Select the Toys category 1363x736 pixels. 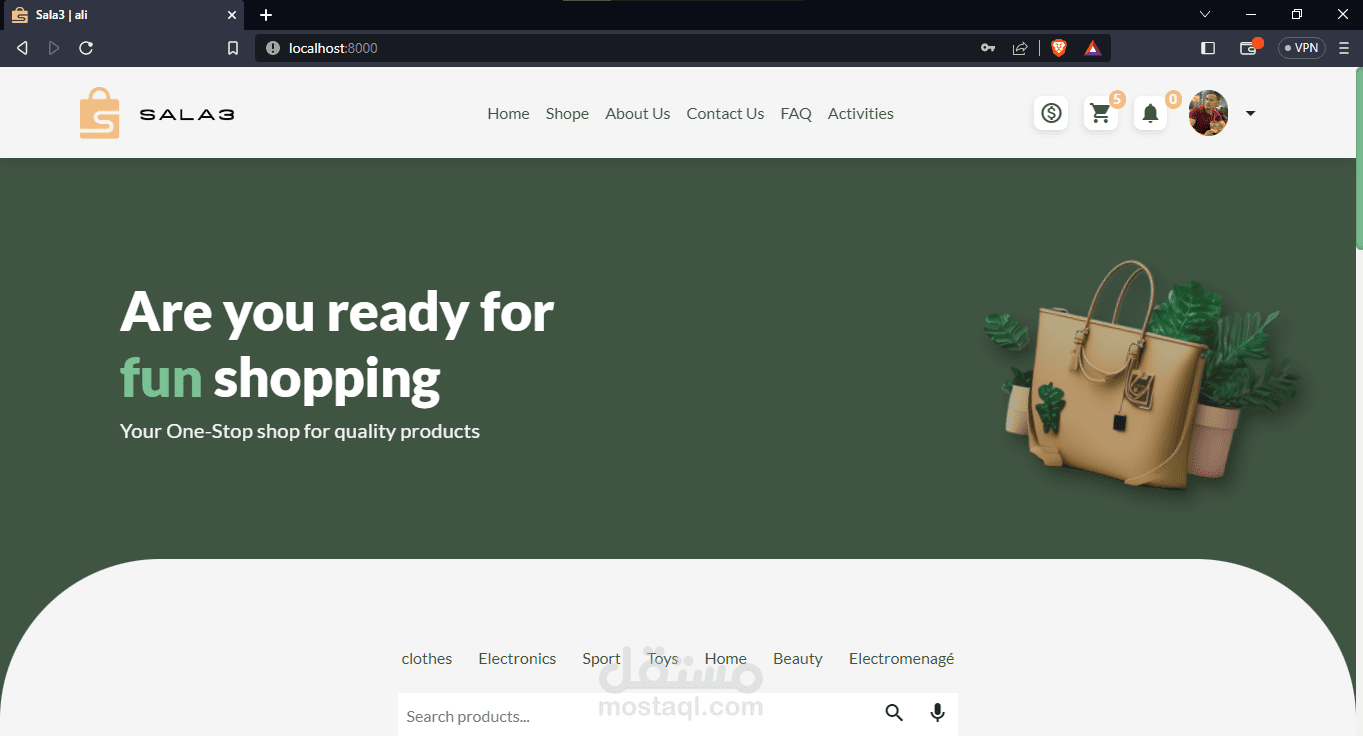pos(662,658)
